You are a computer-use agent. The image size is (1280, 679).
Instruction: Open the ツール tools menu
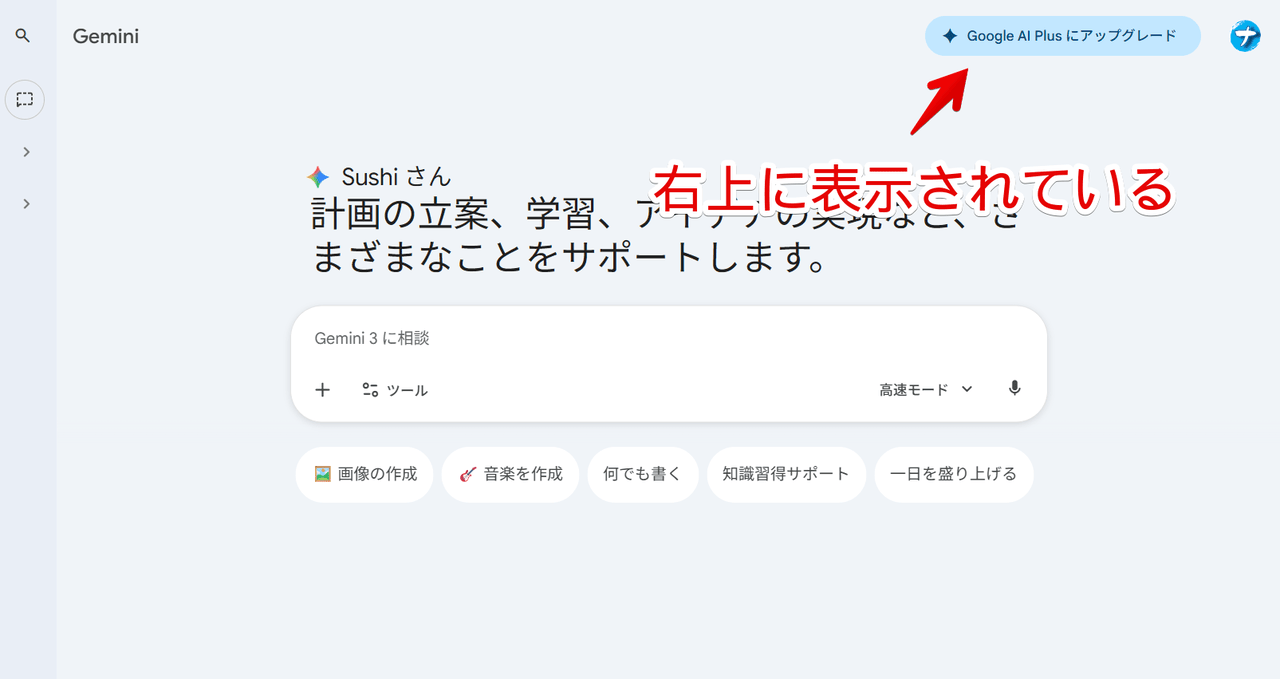coord(395,390)
